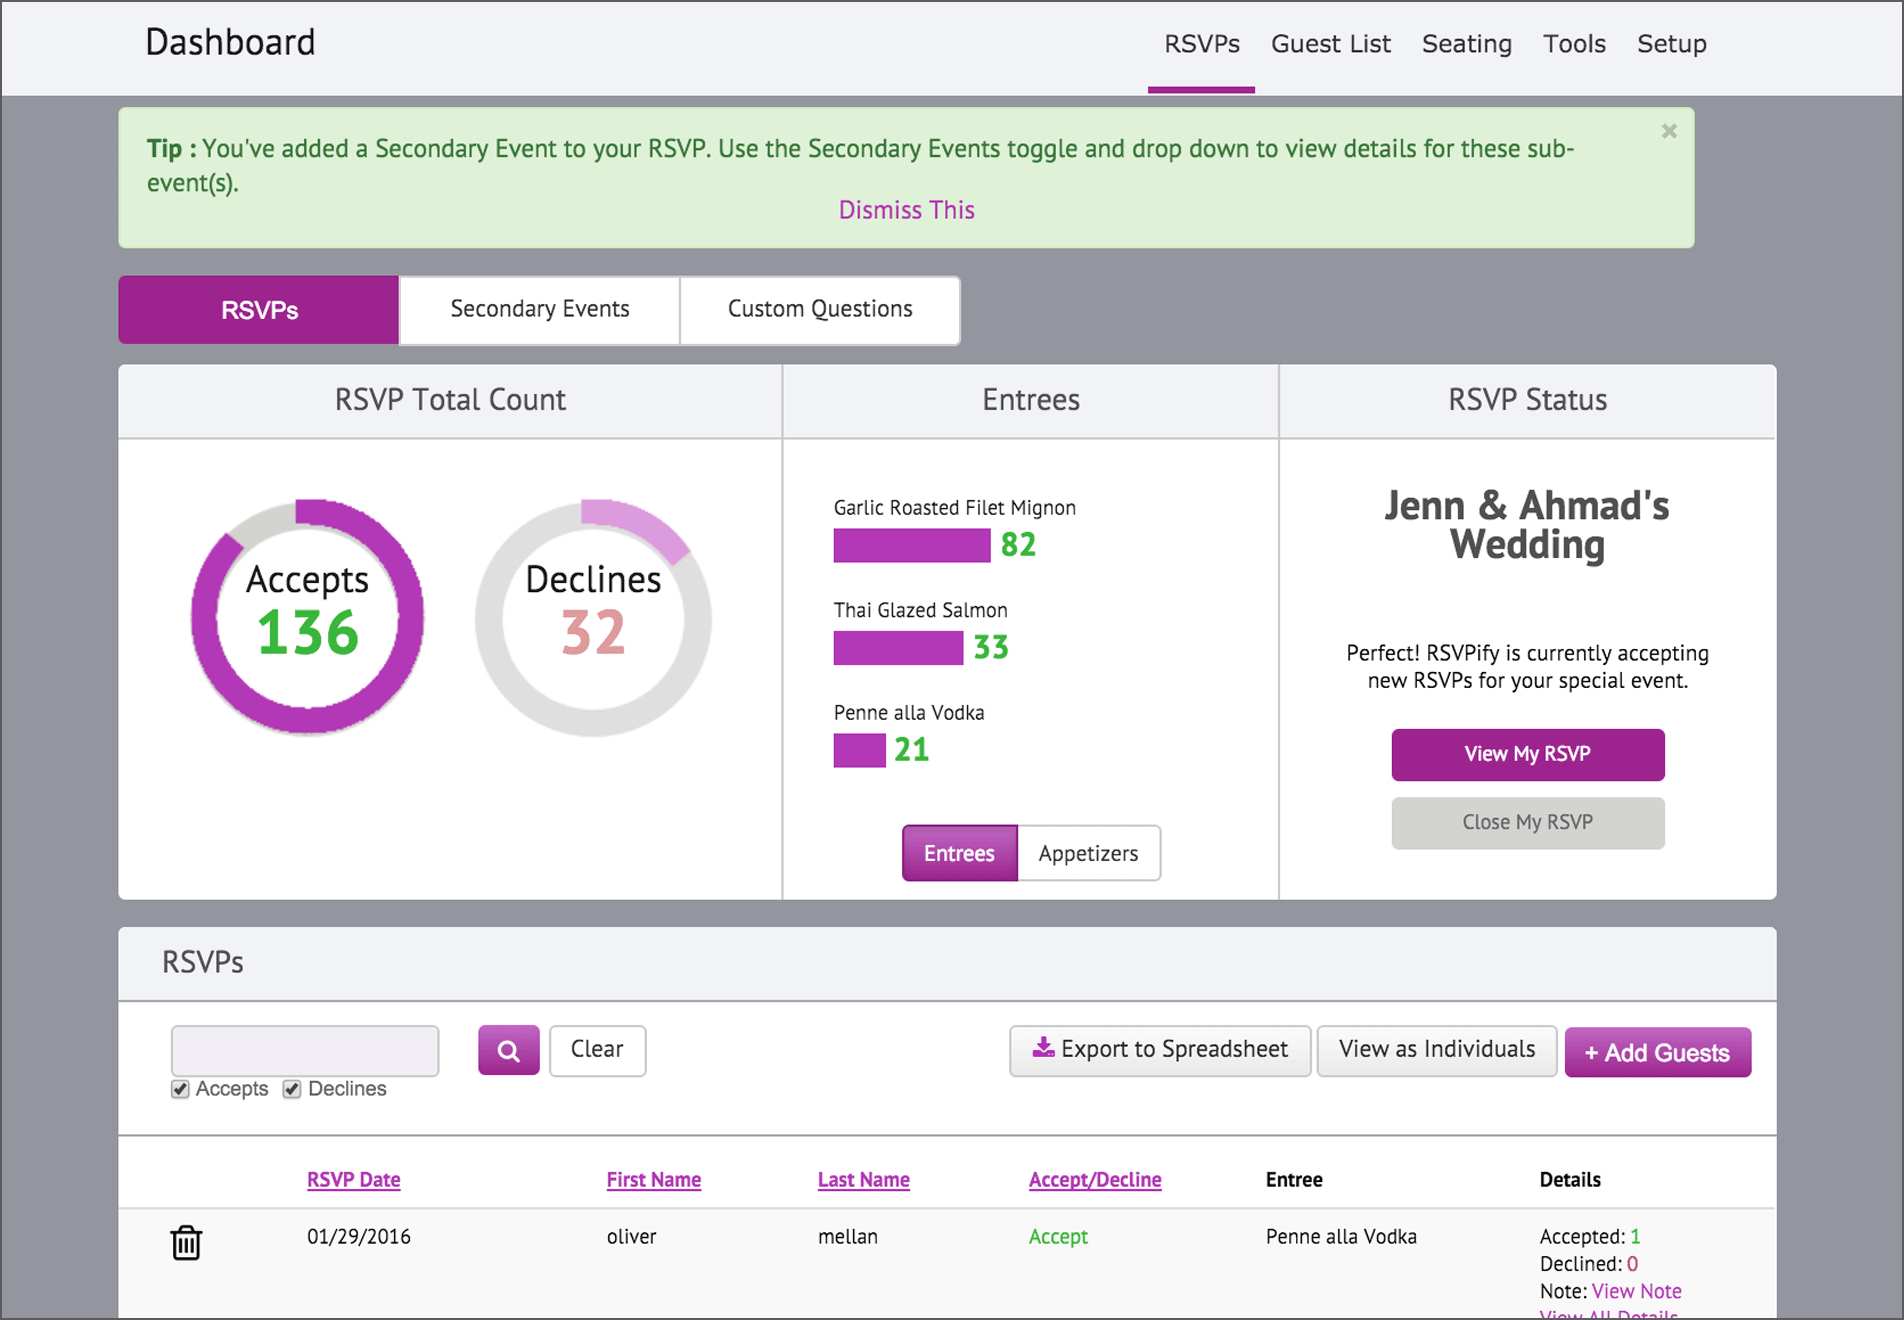Click the Accepts 136 donut chart

tap(308, 617)
